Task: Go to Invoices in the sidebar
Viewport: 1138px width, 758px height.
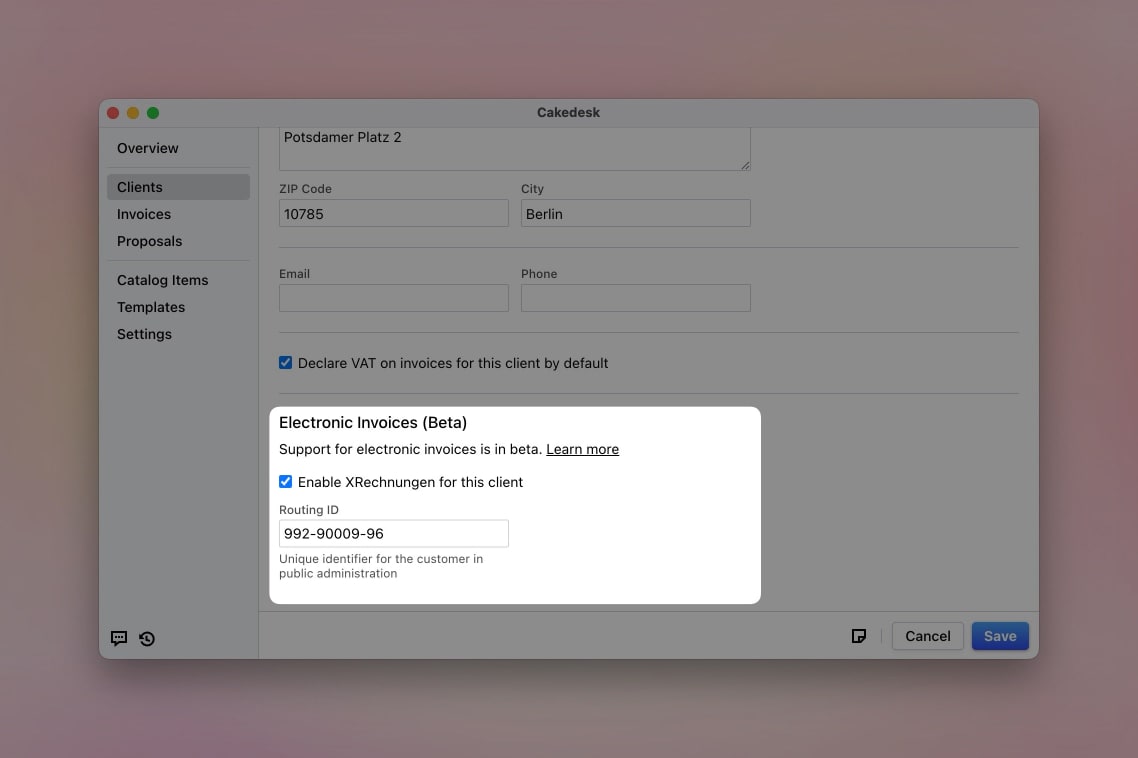Action: click(x=144, y=214)
